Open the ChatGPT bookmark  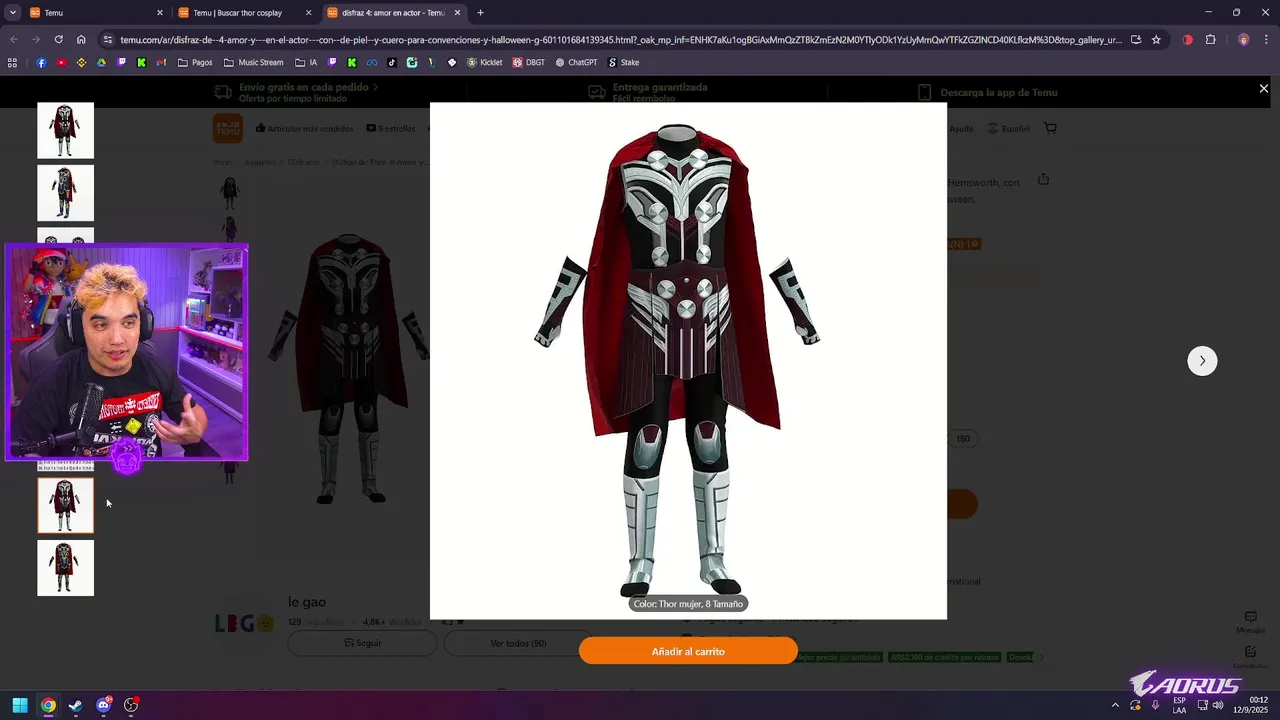tap(575, 62)
